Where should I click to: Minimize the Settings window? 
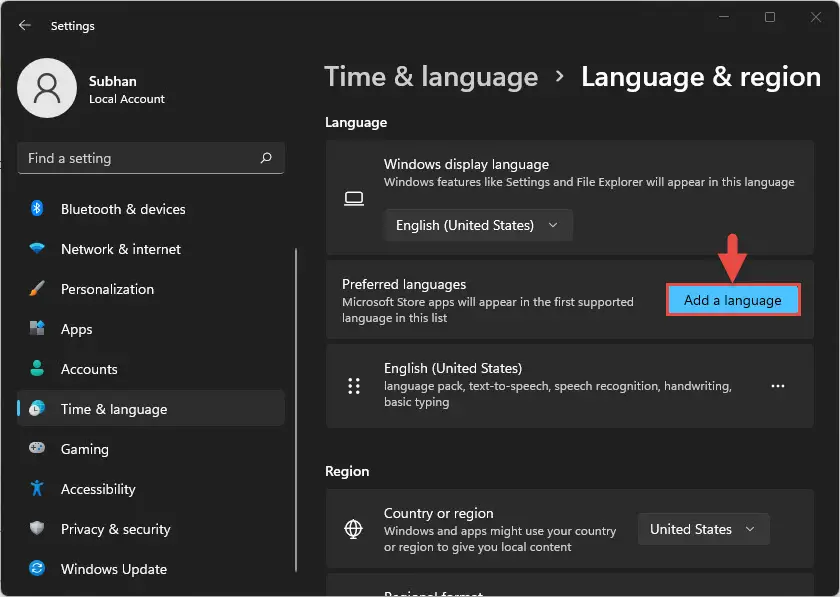click(x=724, y=17)
